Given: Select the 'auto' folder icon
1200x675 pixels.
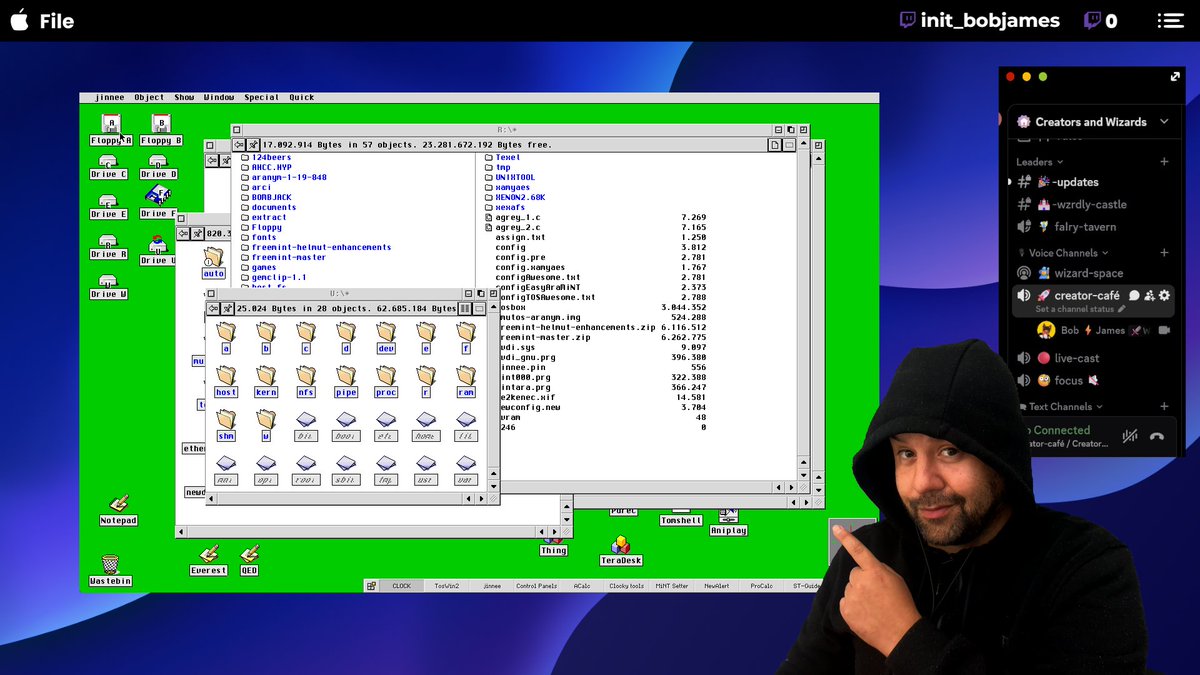Looking at the screenshot, I should (213, 264).
